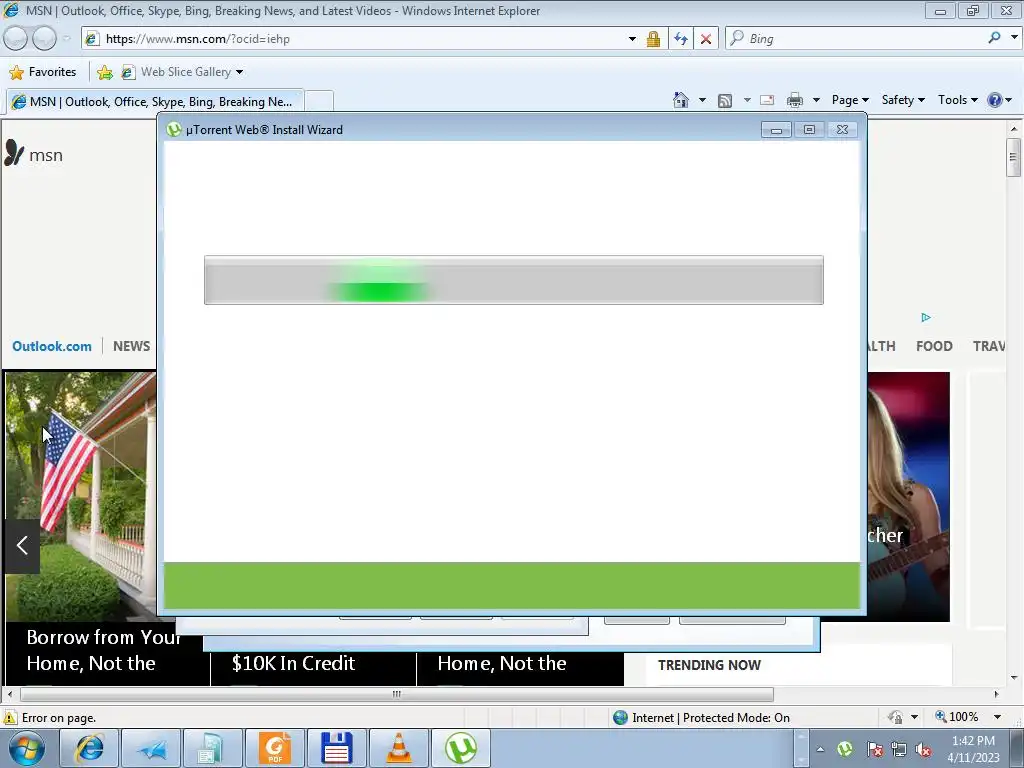Viewport: 1024px width, 768px height.
Task: Expand the print options dropdown arrow
Action: coord(816,101)
